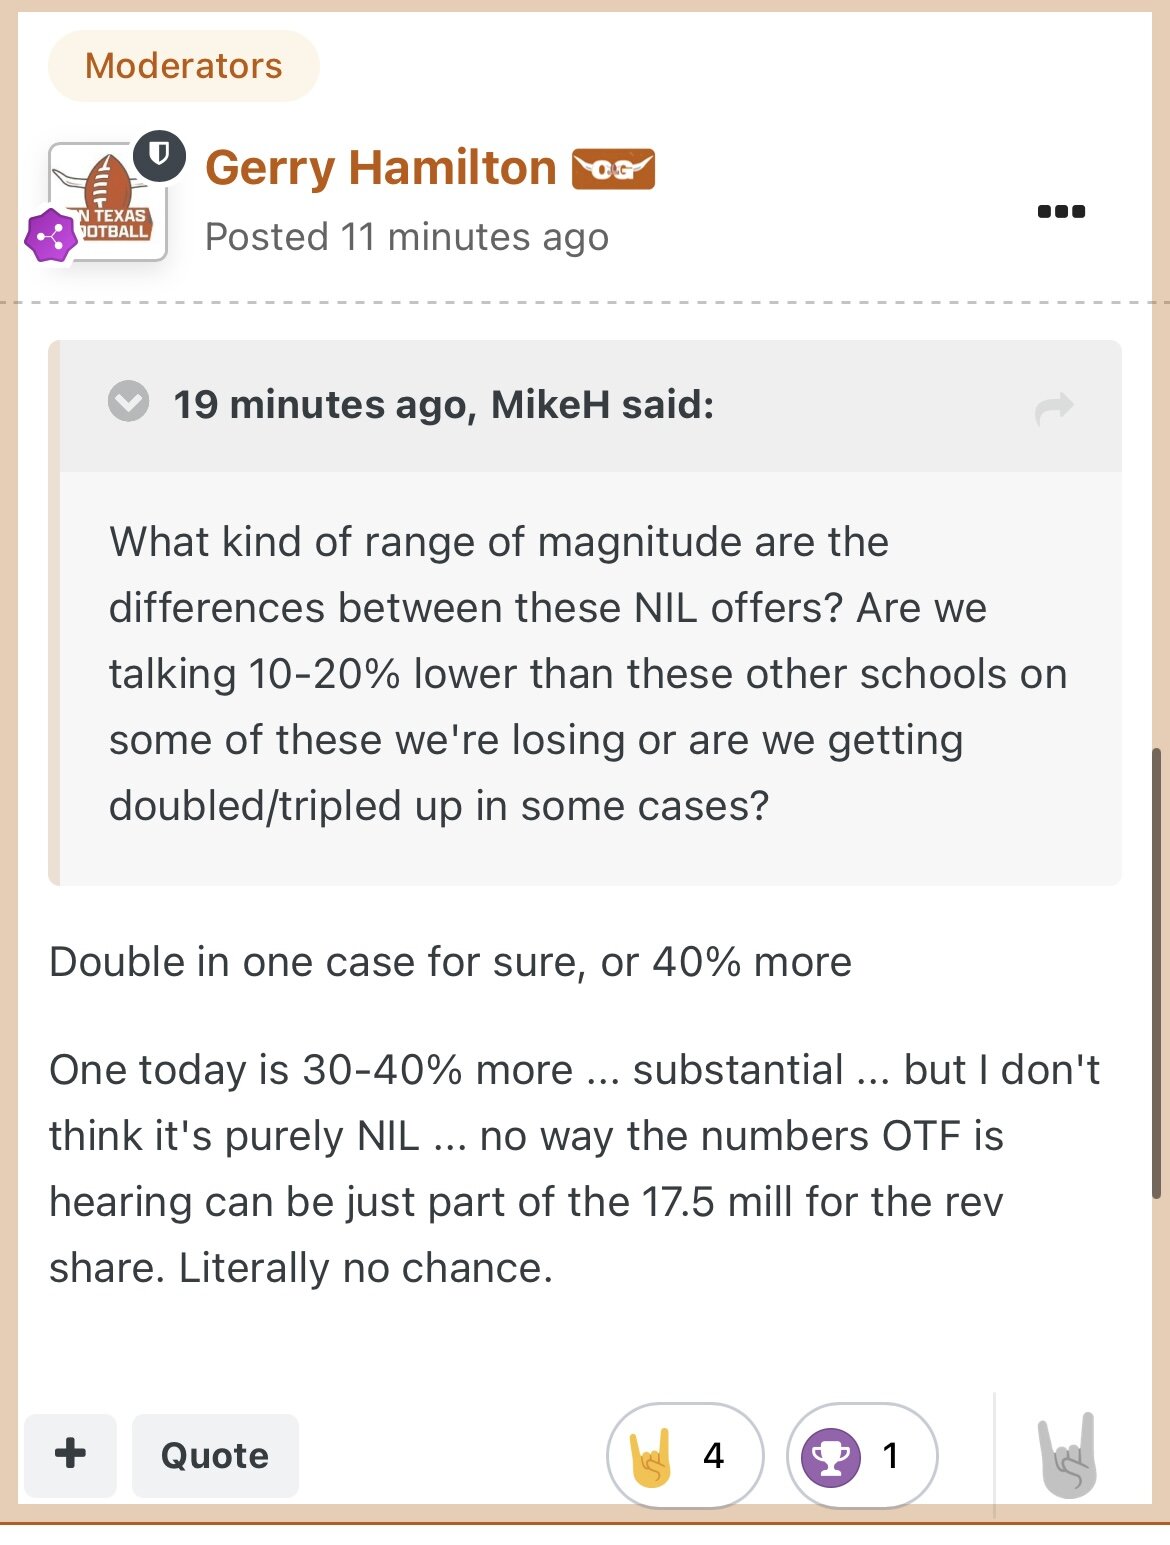This screenshot has width=1170, height=1545.
Task: Click the yellow hook 'em hand icon
Action: tap(651, 1457)
